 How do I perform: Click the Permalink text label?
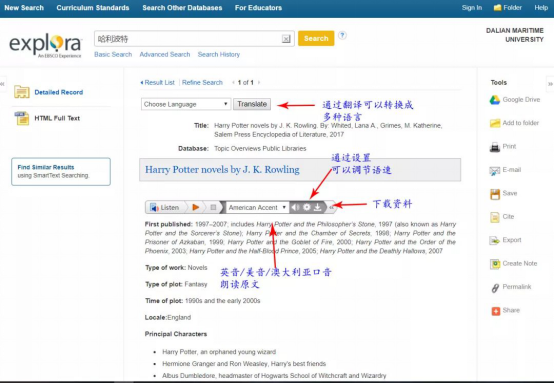(517, 287)
